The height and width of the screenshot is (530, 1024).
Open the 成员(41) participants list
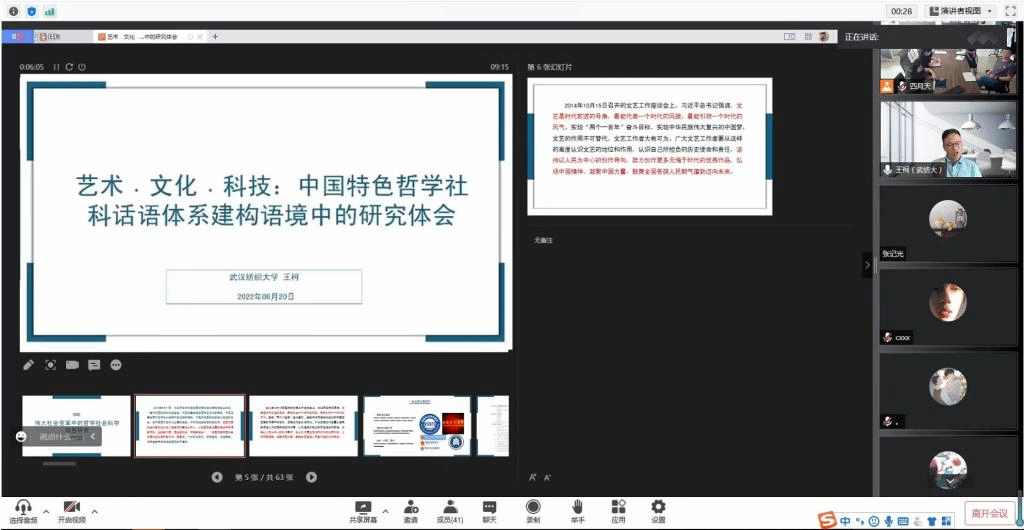(x=449, y=508)
